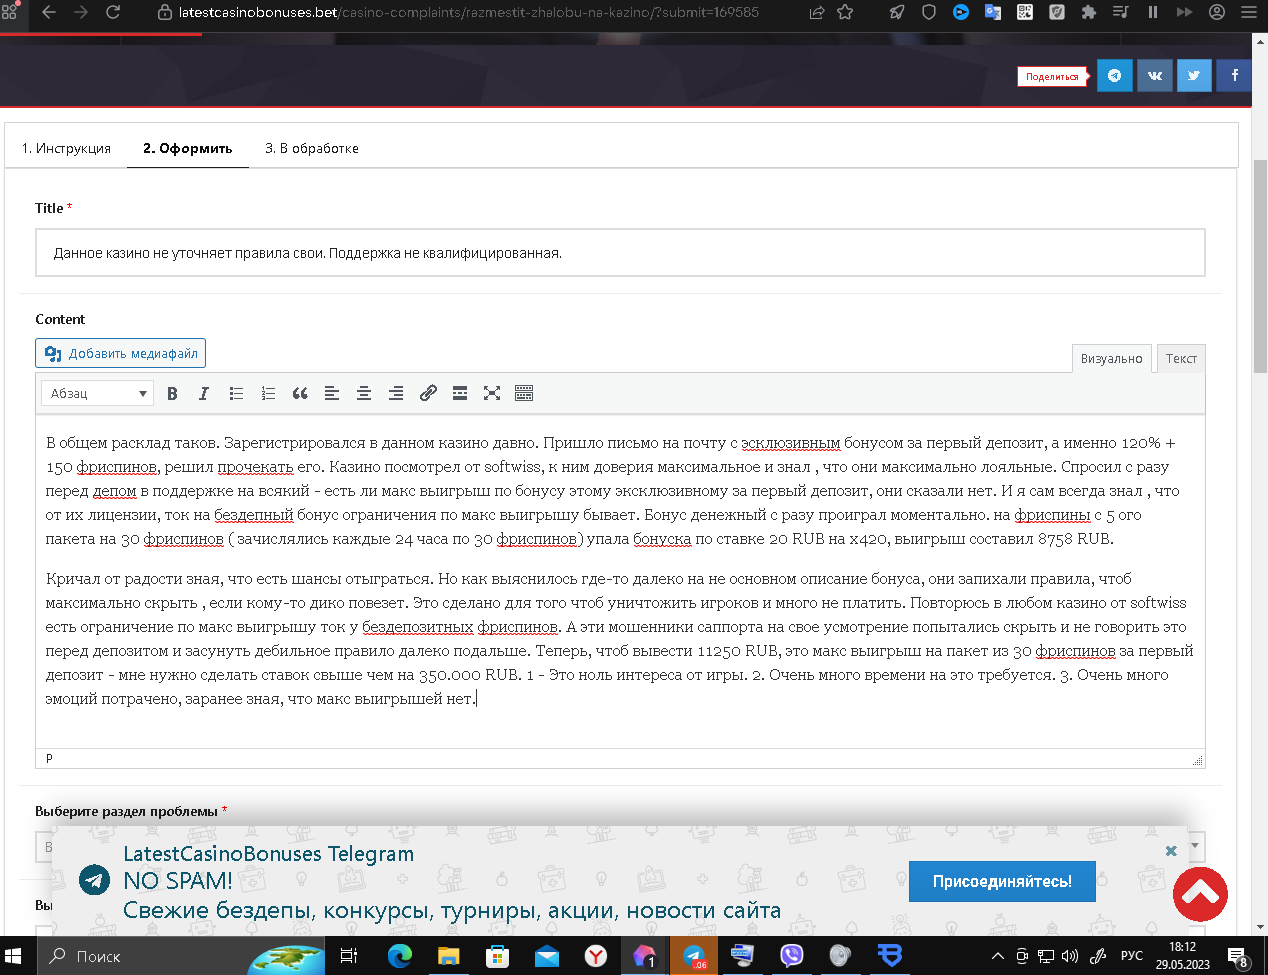Open Microsoft Edge from the taskbar
The height and width of the screenshot is (975, 1268).
click(x=399, y=956)
